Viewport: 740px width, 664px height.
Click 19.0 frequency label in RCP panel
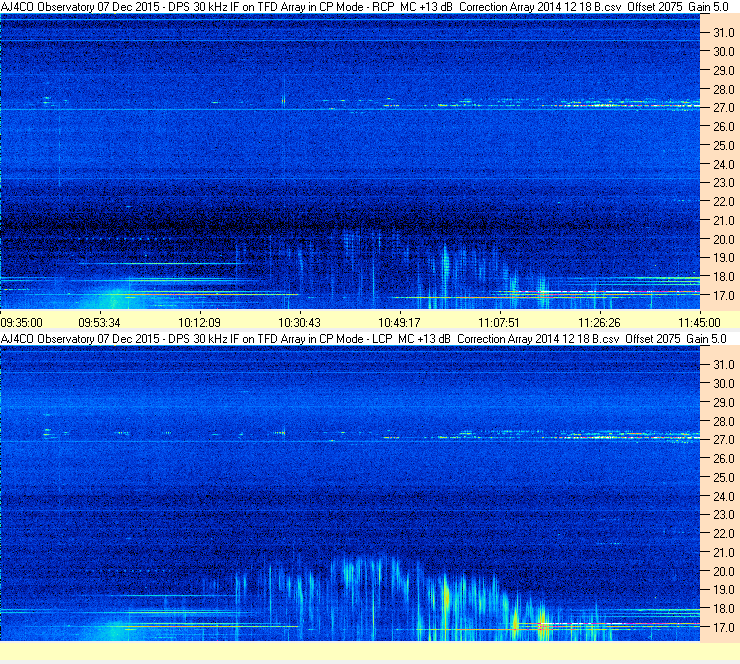click(x=723, y=258)
